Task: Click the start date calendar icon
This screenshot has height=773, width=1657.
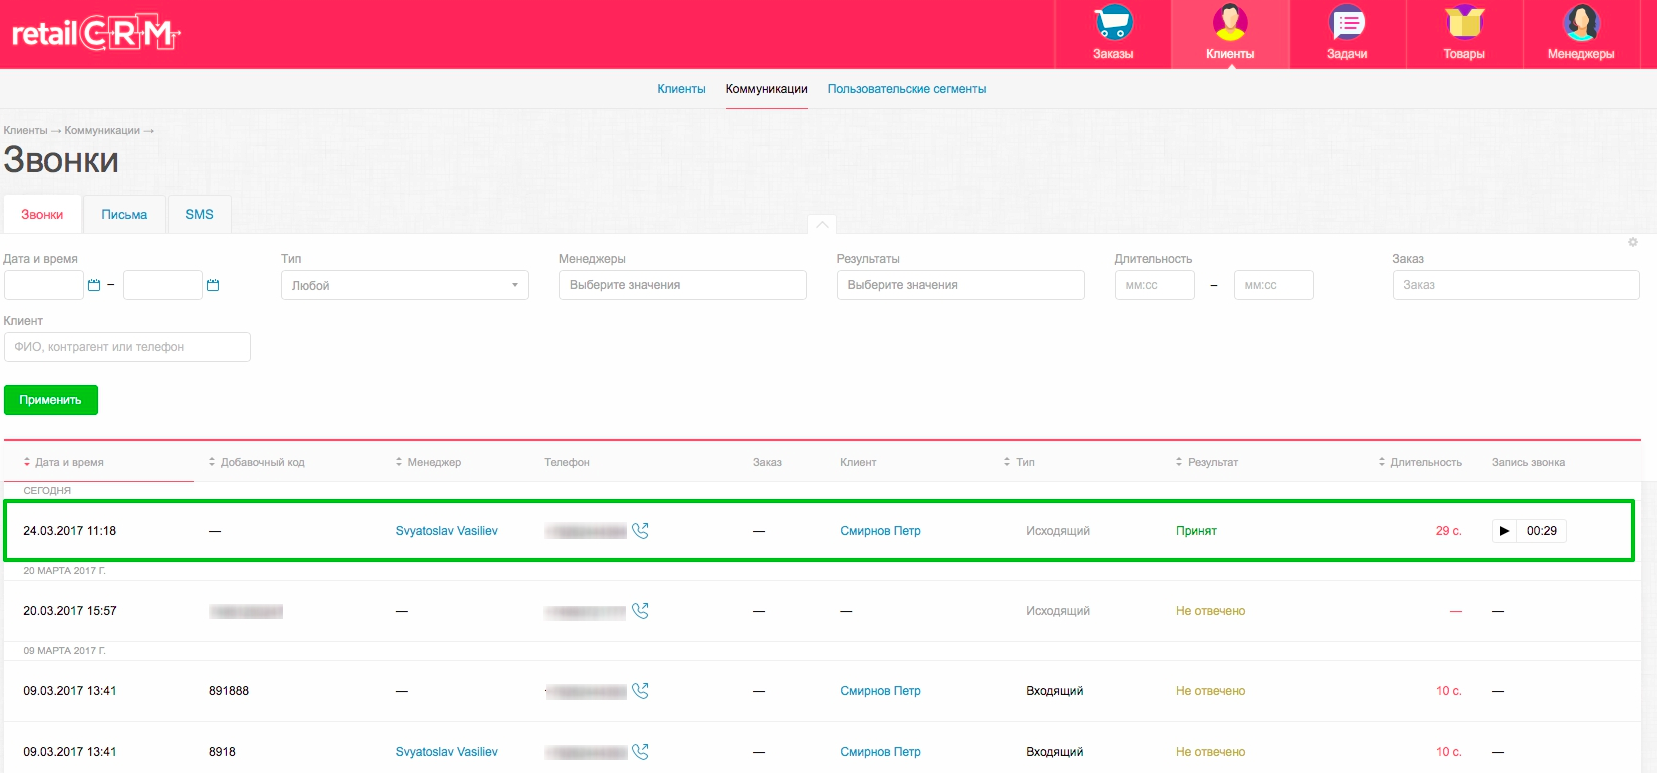Action: point(94,285)
